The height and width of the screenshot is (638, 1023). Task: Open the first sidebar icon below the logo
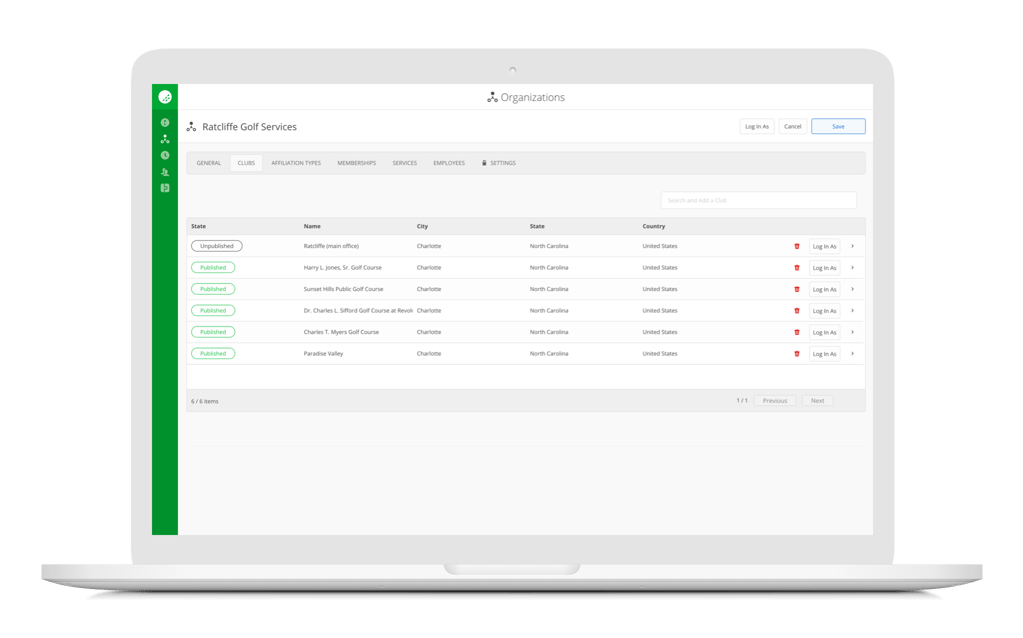coord(165,123)
